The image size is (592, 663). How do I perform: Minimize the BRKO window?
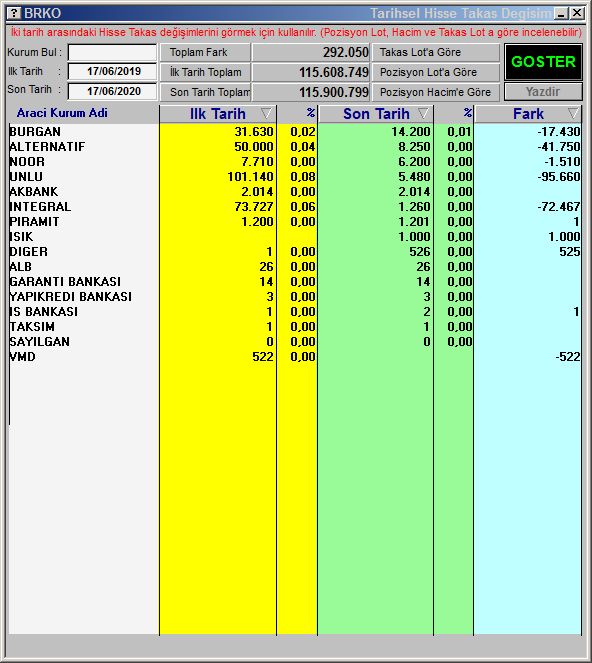coord(561,13)
